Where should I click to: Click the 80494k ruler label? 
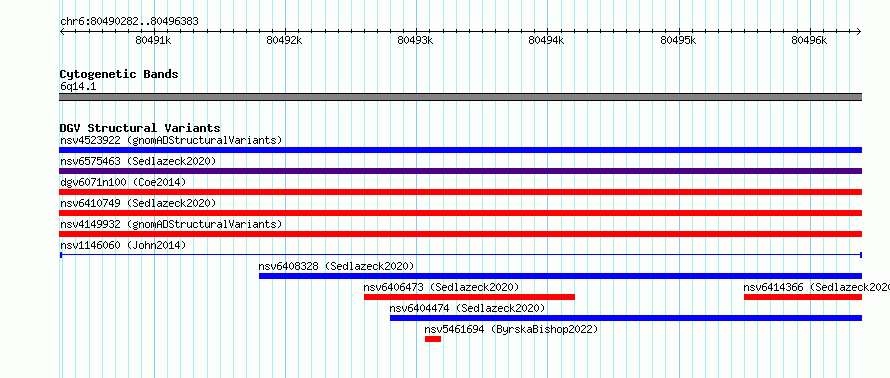tap(547, 40)
